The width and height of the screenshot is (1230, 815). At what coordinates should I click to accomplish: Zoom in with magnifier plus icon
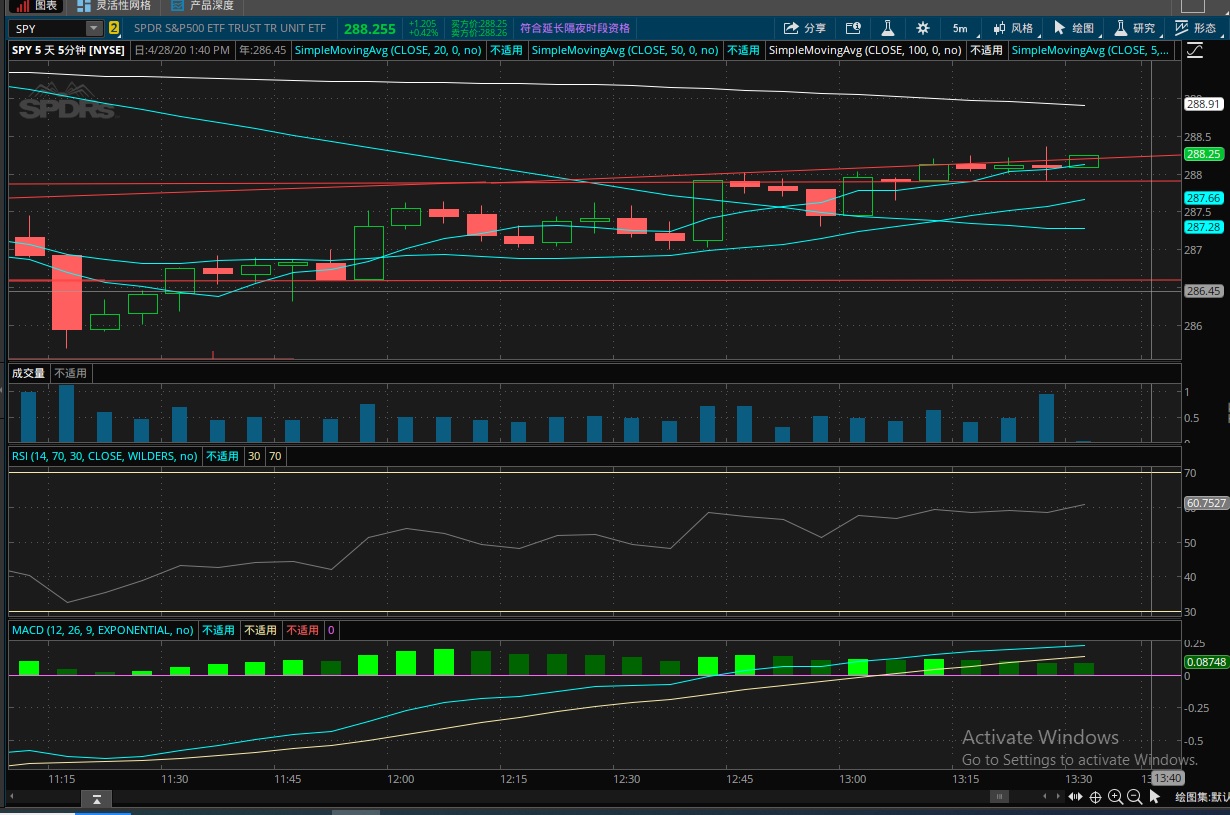[1115, 797]
